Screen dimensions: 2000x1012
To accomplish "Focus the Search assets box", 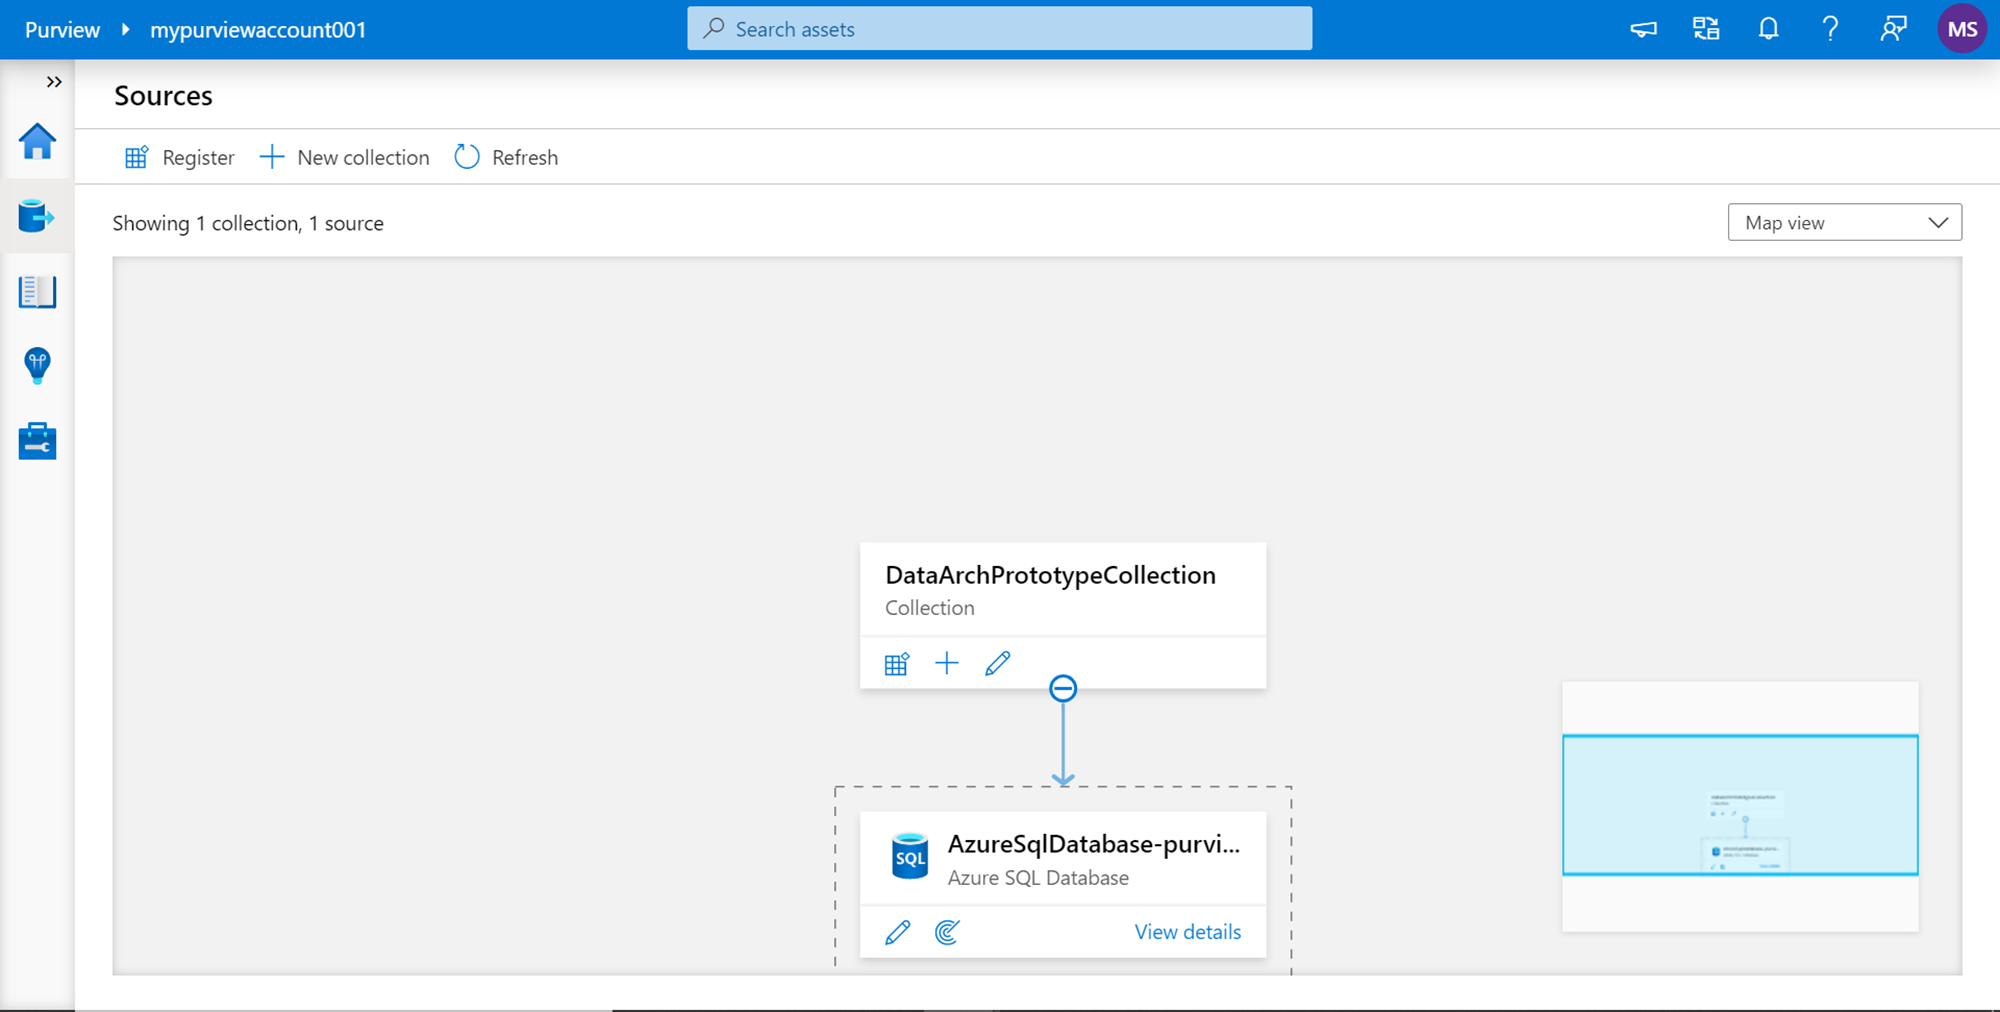I will (x=1000, y=29).
